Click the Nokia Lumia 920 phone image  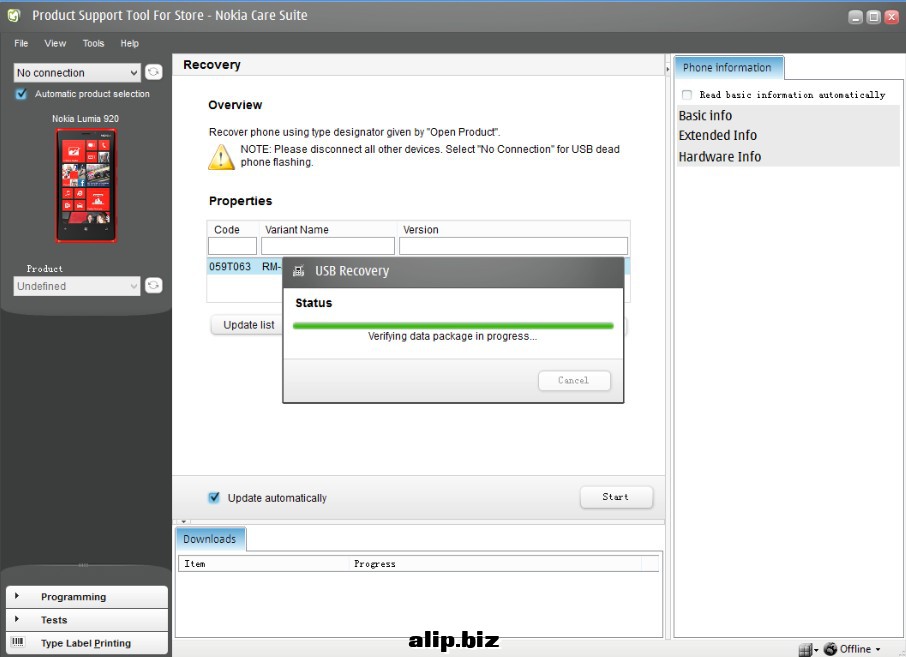click(x=86, y=185)
